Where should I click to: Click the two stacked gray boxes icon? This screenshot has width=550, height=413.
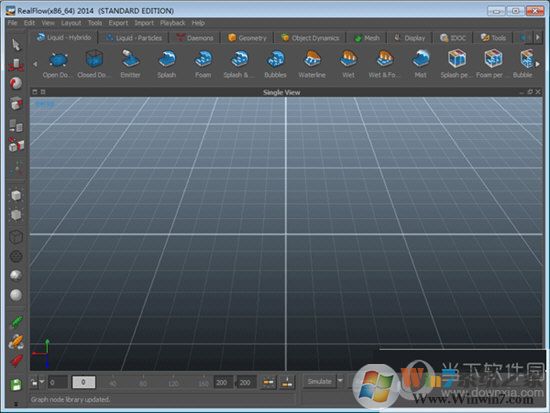[16, 125]
